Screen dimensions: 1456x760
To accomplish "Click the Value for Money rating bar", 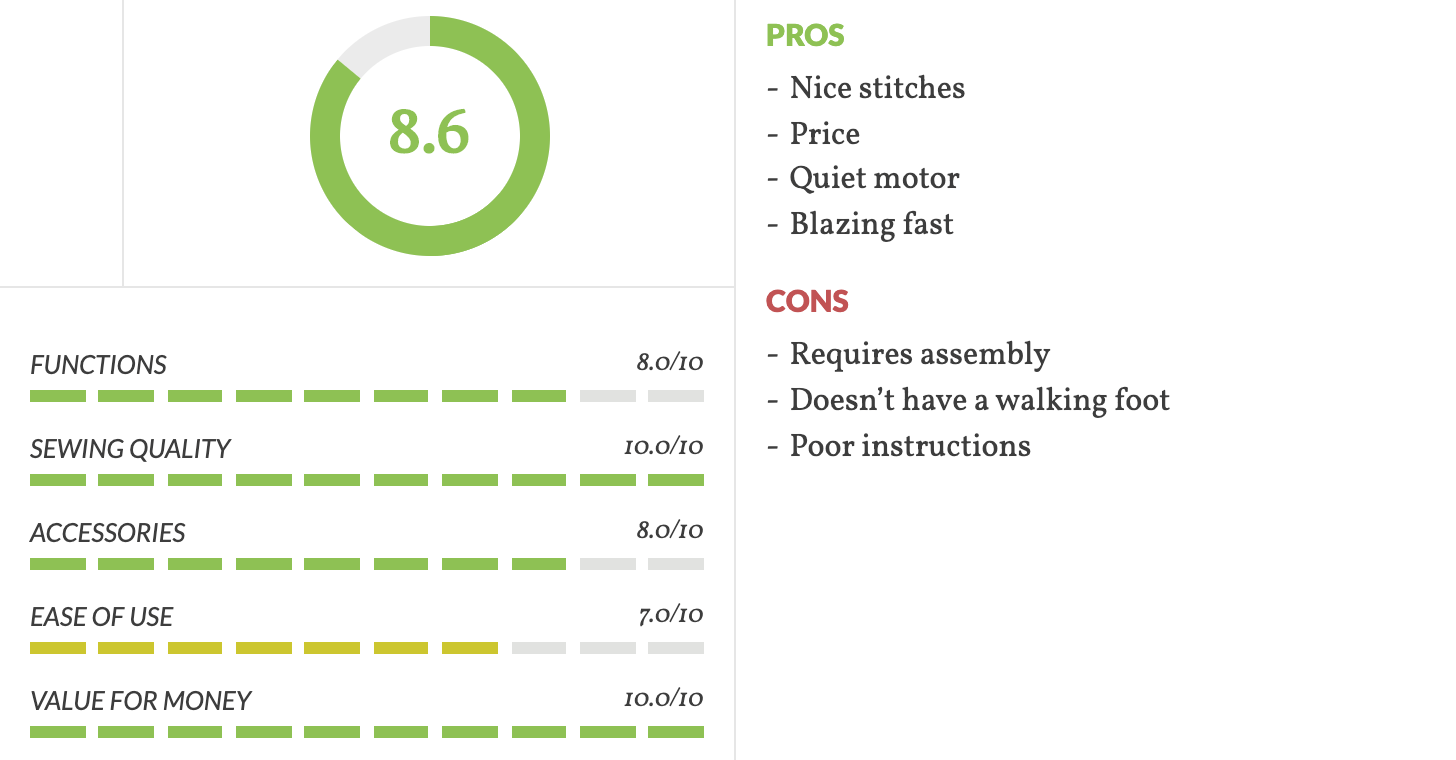I will tap(366, 733).
